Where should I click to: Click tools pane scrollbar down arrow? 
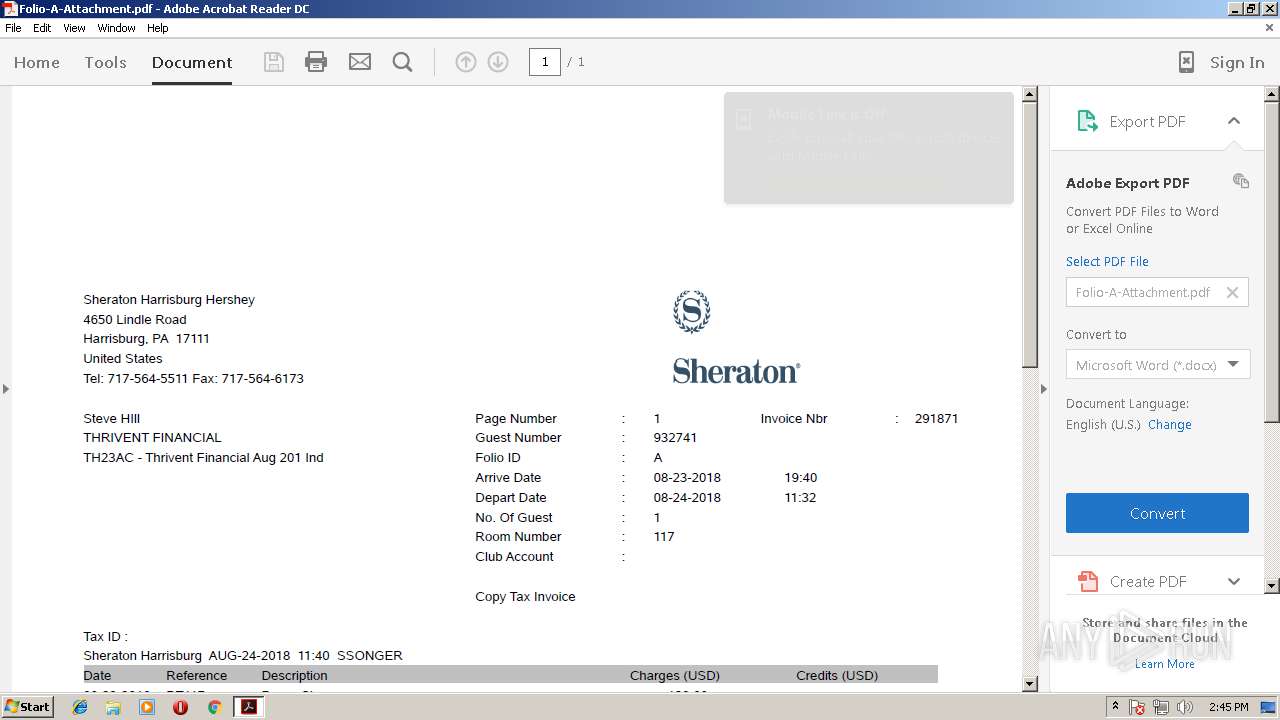[x=1272, y=585]
